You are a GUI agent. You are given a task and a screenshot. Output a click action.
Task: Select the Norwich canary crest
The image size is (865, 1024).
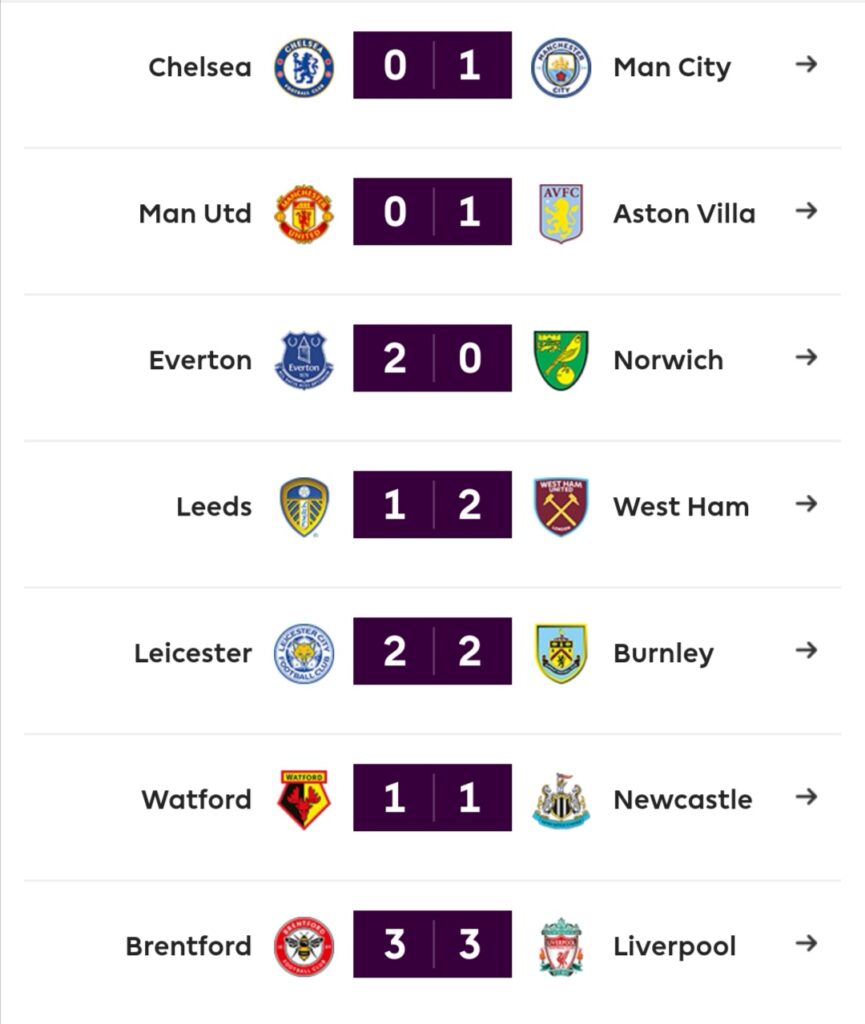560,360
